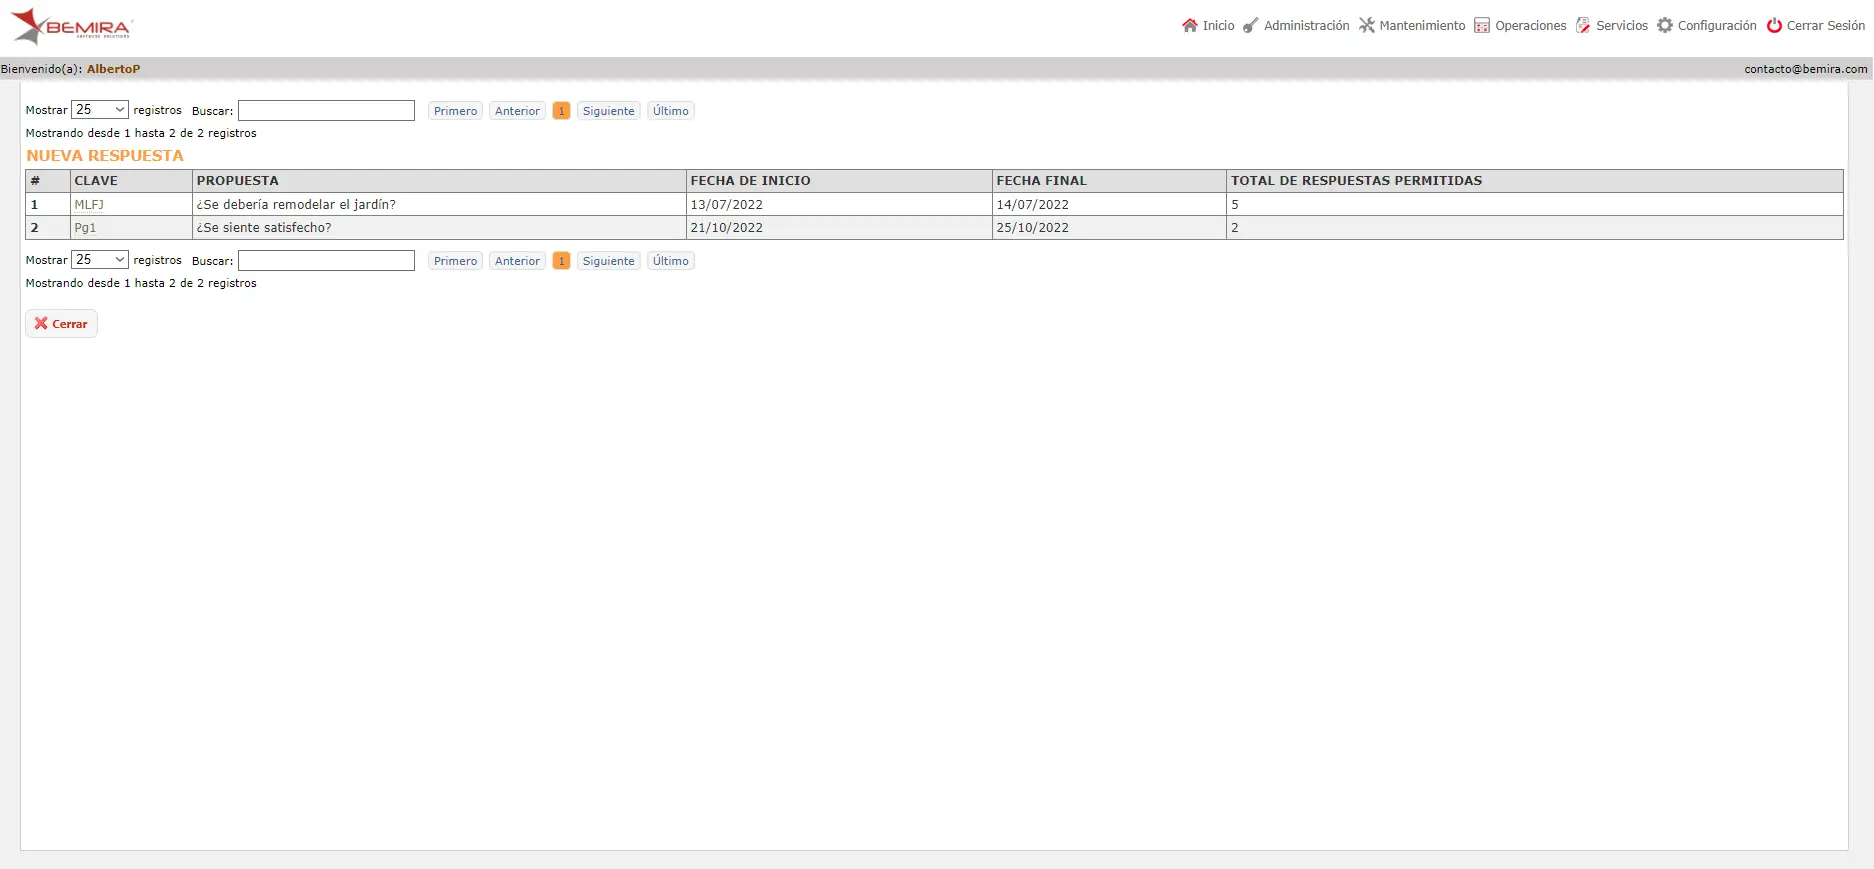The width and height of the screenshot is (1874, 869).
Task: Open the Mantenimiento menu
Action: coord(1421,26)
